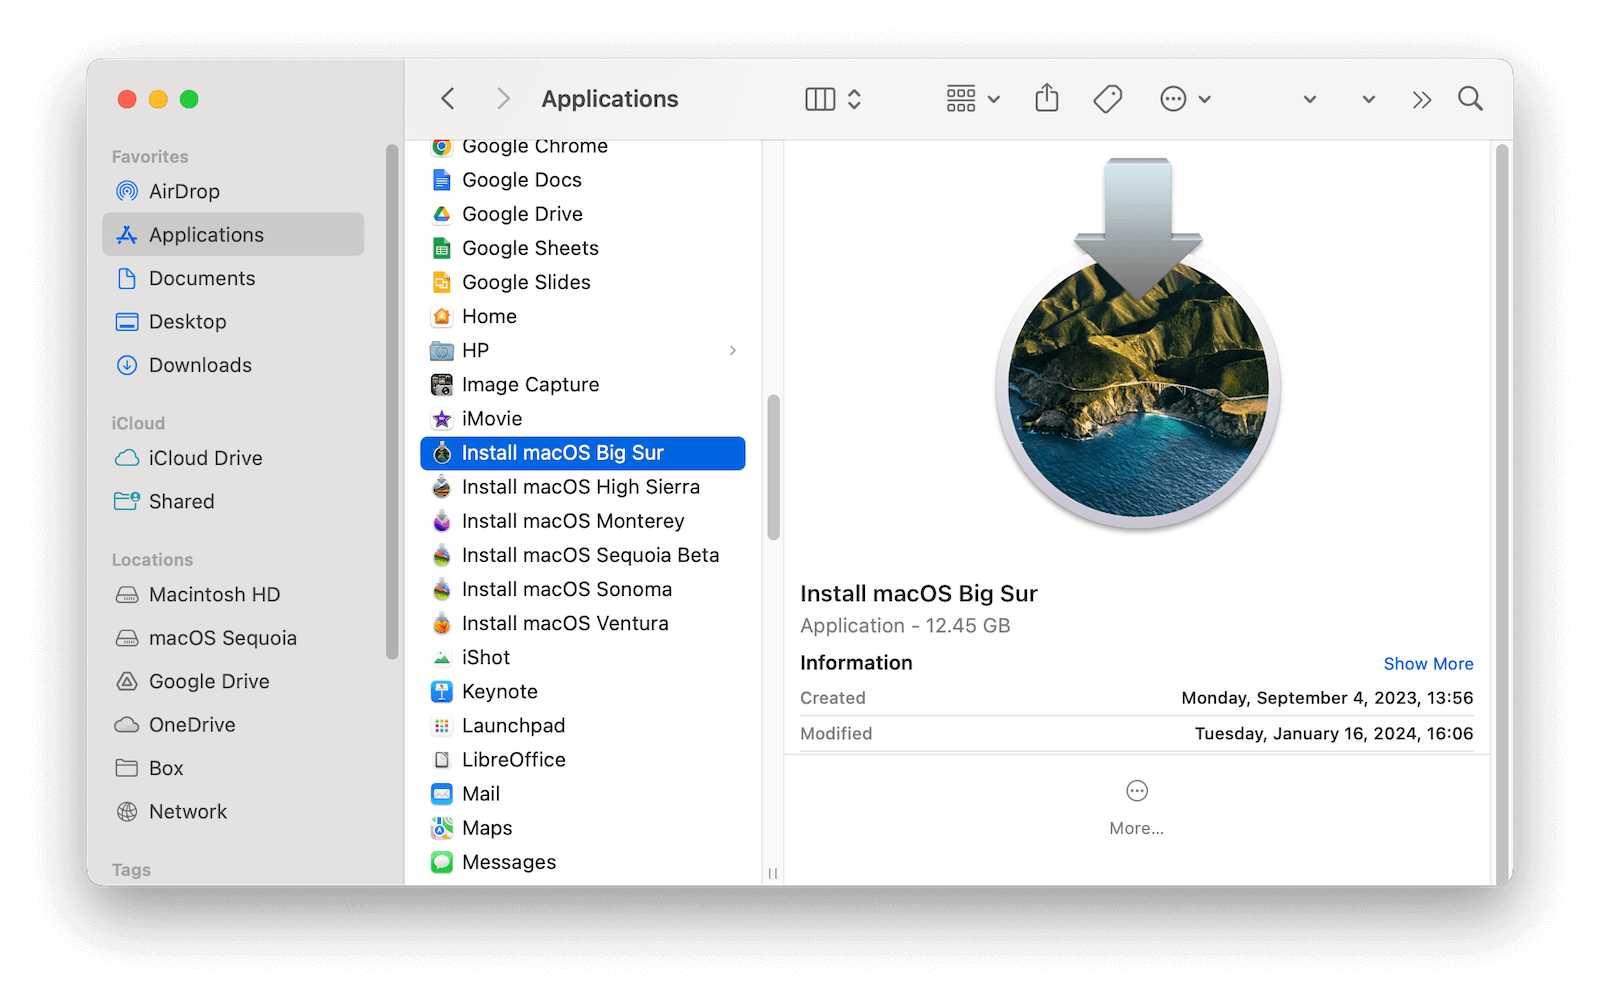Click the yellow minimize window button
1600x1000 pixels.
pos(158,99)
